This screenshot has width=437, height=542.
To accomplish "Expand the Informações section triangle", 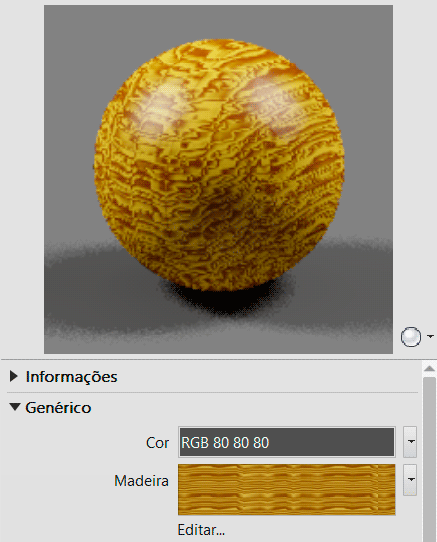I will coord(14,376).
